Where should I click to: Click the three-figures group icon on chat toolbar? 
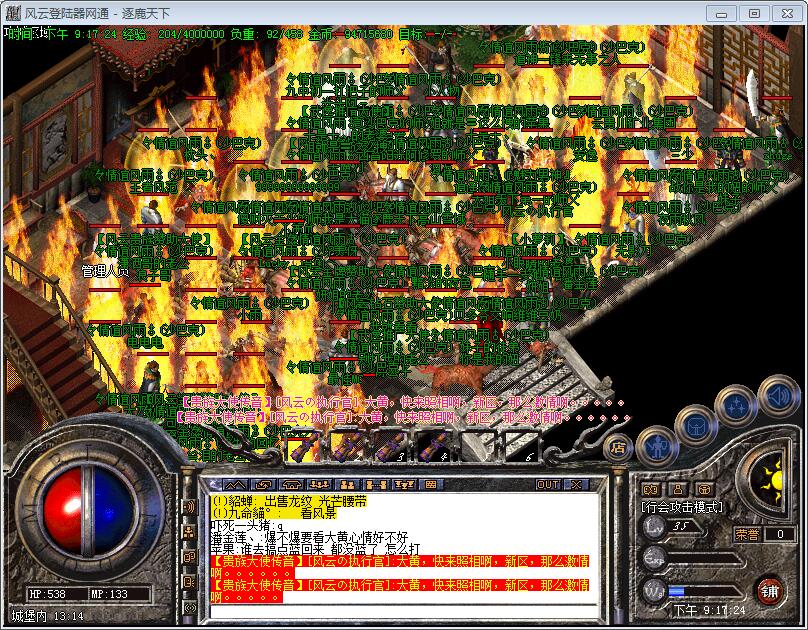click(319, 484)
